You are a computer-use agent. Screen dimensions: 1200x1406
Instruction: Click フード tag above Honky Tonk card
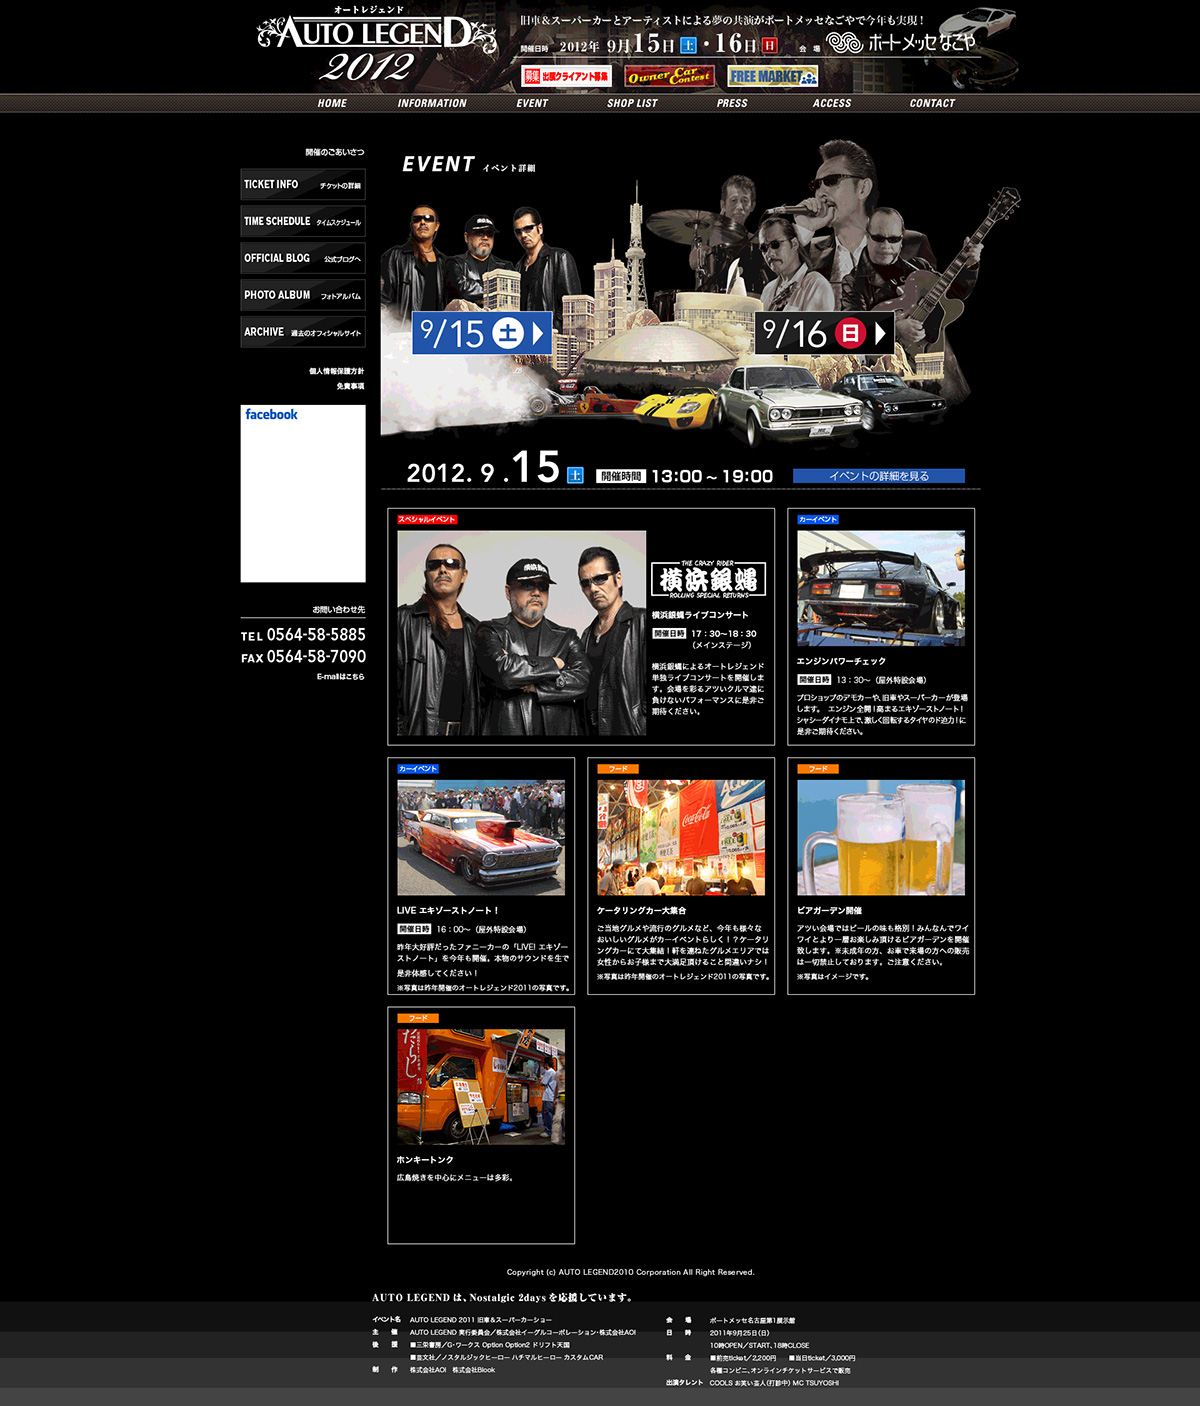click(418, 1018)
